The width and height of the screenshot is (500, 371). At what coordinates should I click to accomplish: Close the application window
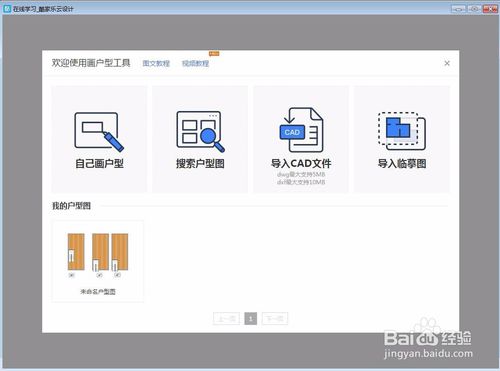(x=490, y=9)
